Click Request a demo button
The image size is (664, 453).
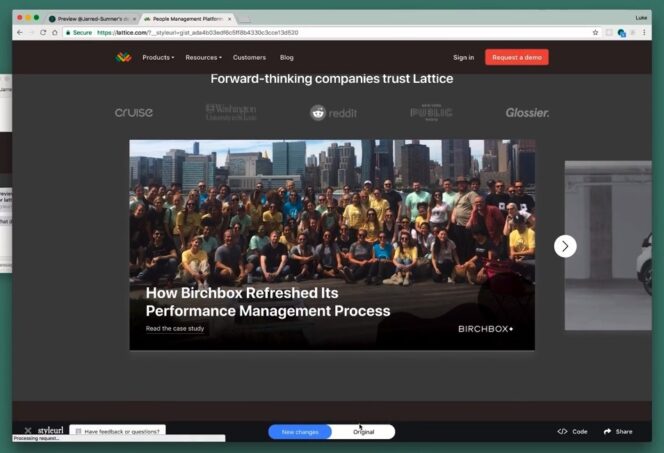(x=517, y=57)
